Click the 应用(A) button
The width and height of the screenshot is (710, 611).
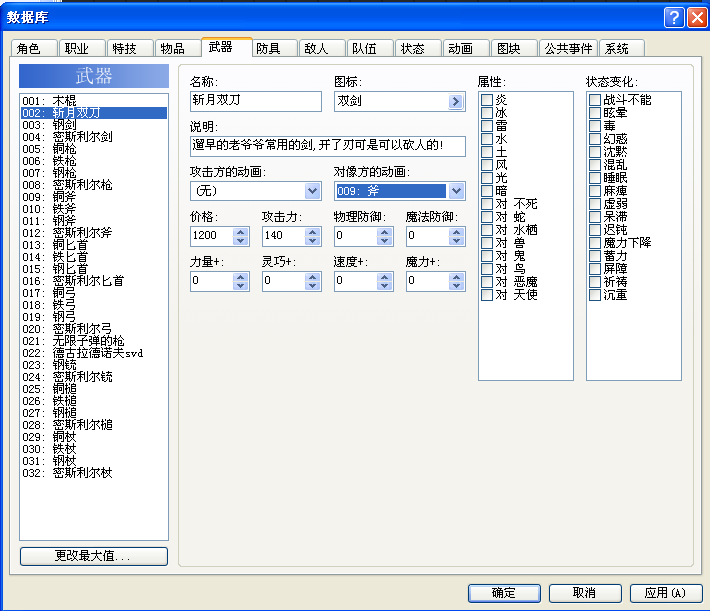[666, 593]
